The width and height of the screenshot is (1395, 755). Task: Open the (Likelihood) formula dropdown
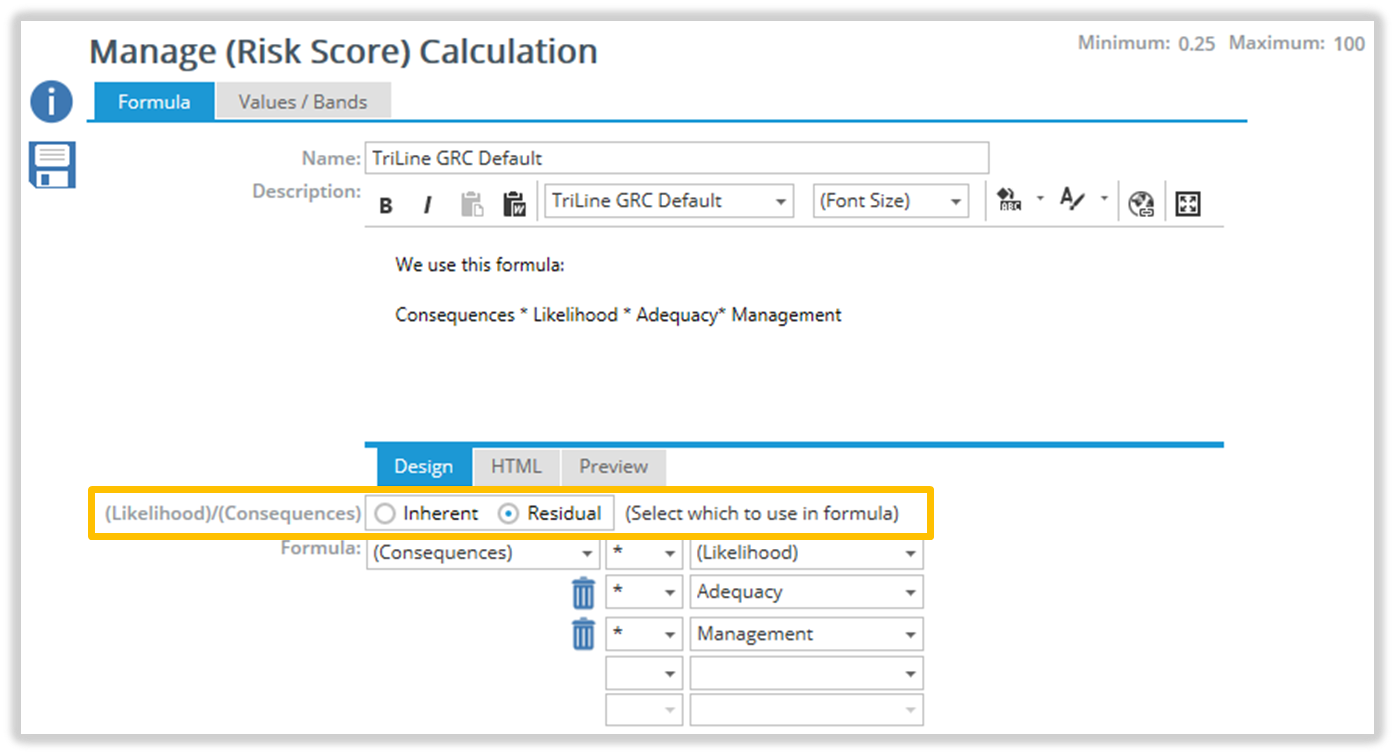pyautogui.click(x=806, y=553)
